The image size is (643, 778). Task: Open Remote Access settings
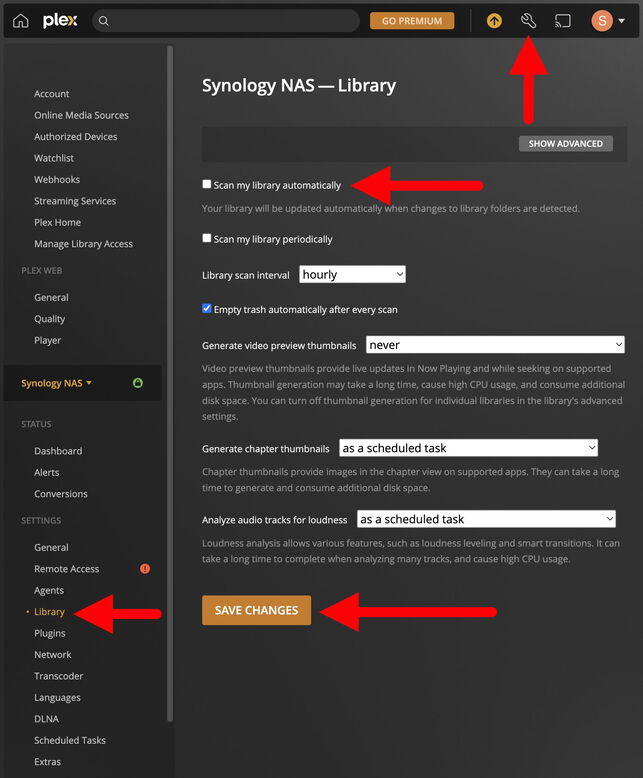(66, 569)
